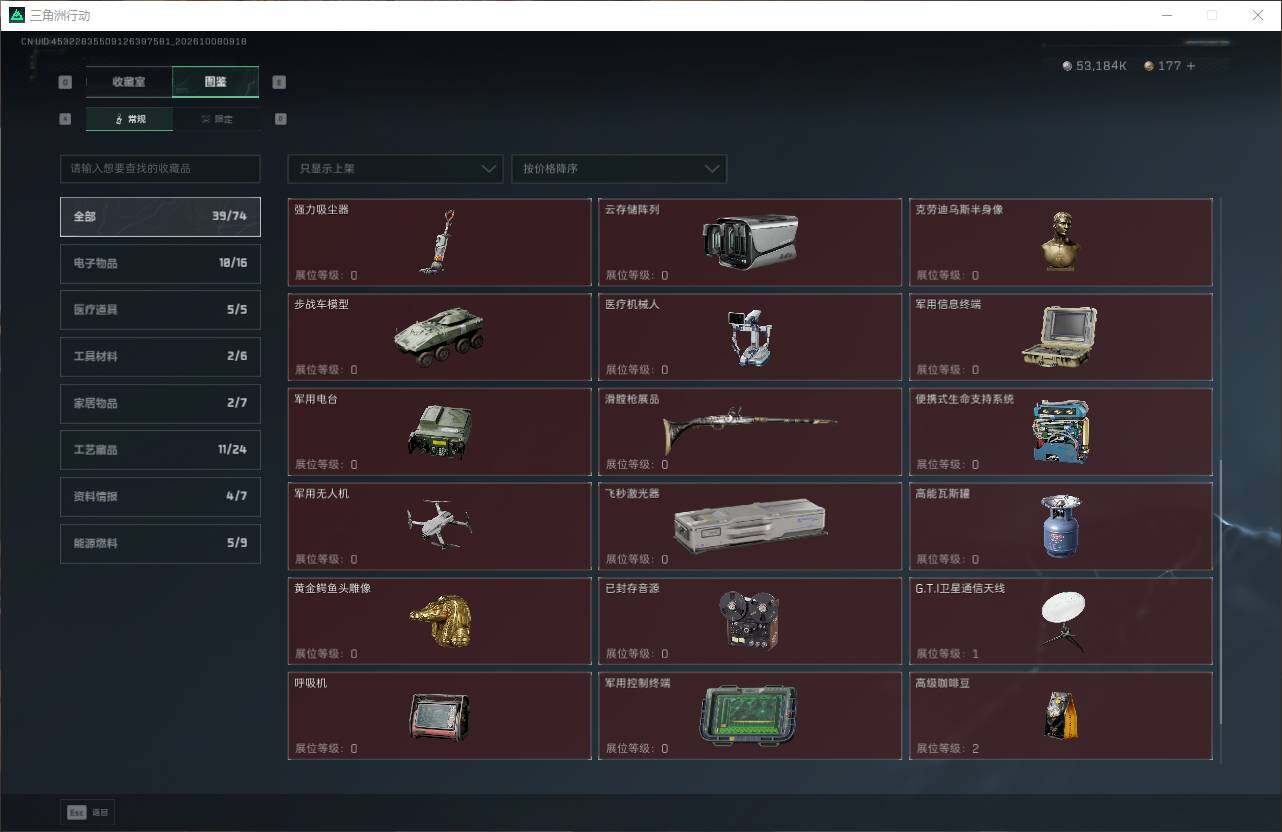Image resolution: width=1282 pixels, height=832 pixels.
Task: Select the 医疗机械人 medical robot icon
Action: click(x=750, y=336)
